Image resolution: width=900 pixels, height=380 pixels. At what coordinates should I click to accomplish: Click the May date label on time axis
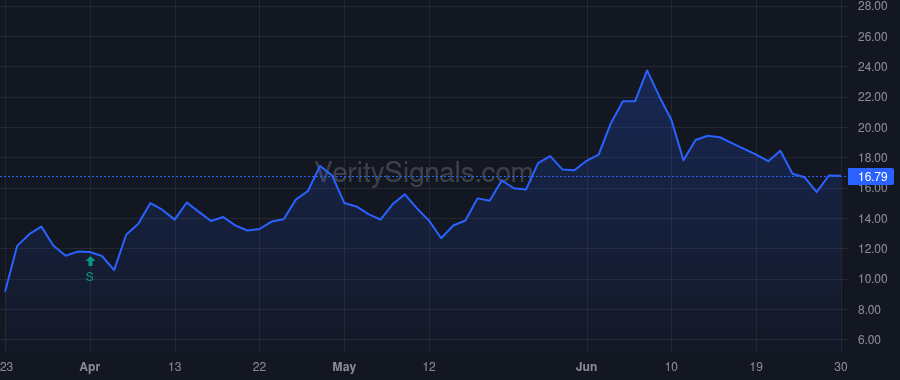344,367
